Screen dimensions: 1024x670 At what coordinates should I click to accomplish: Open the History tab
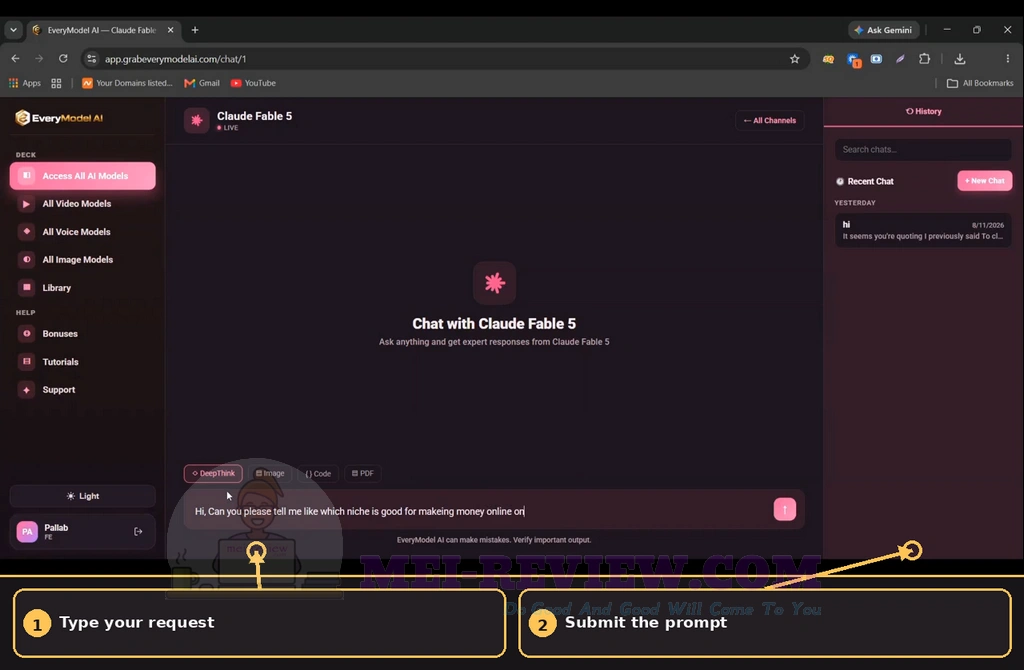click(x=923, y=112)
